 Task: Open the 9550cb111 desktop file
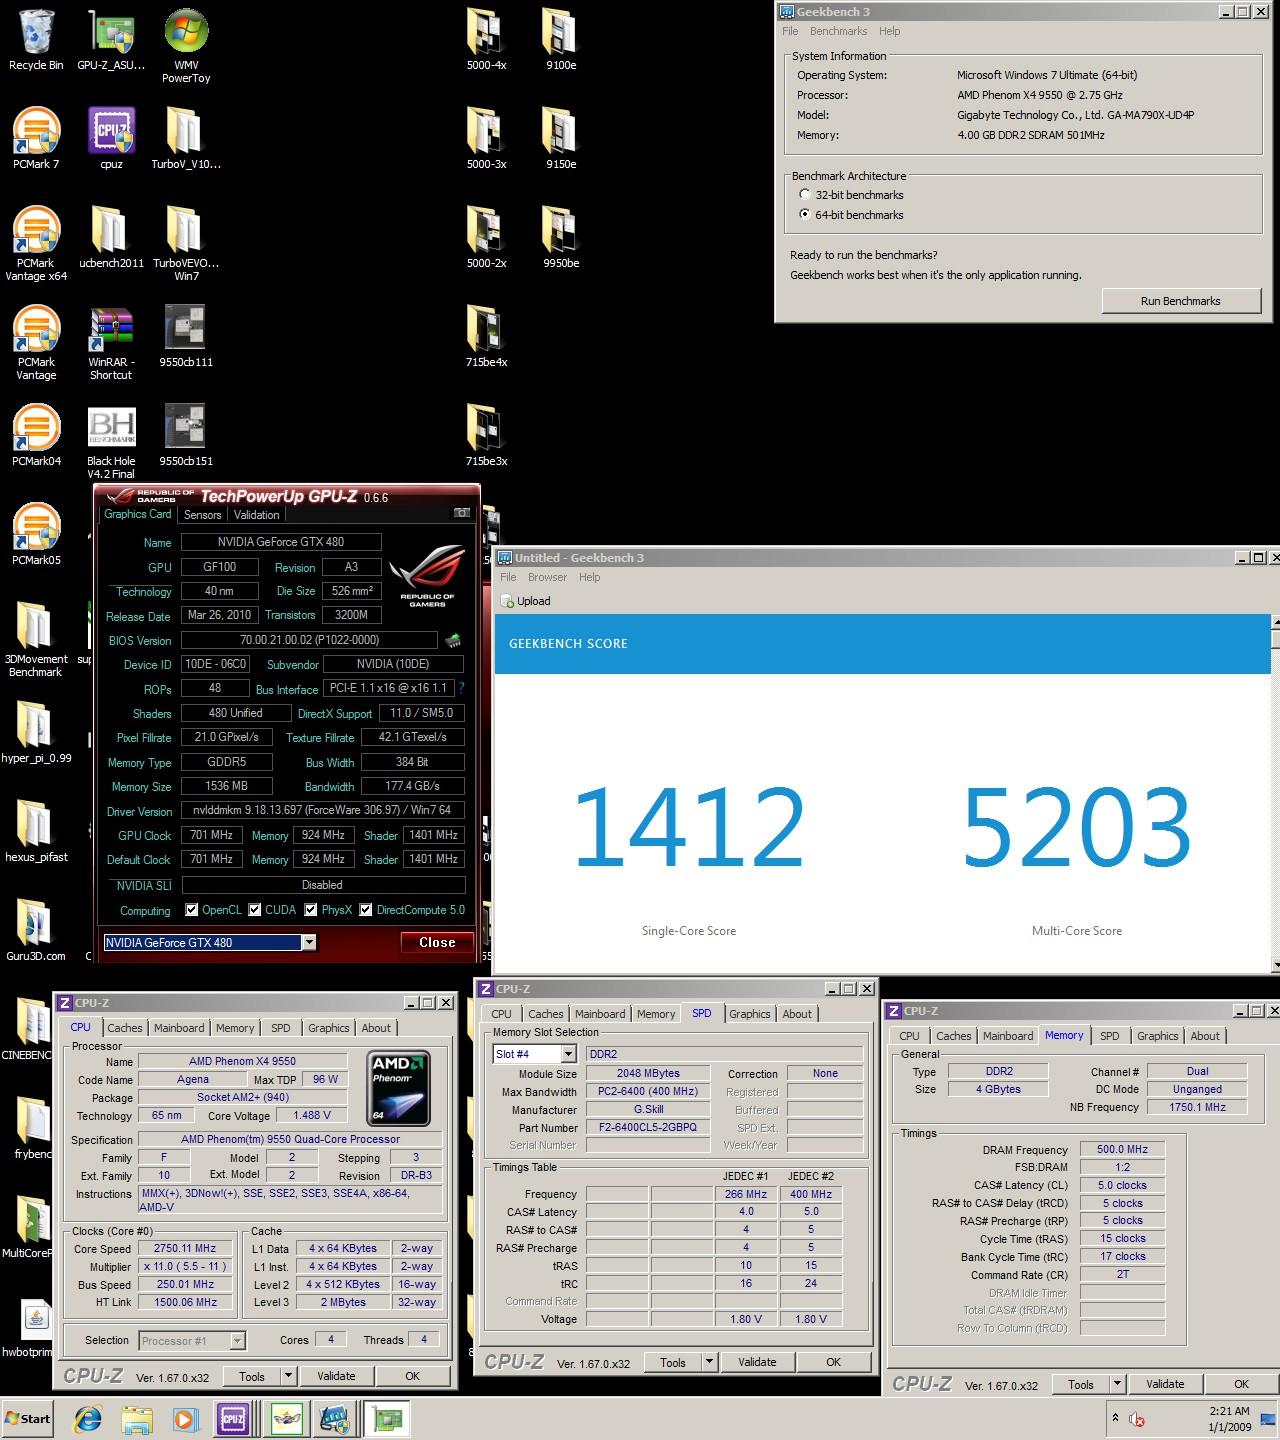[186, 337]
